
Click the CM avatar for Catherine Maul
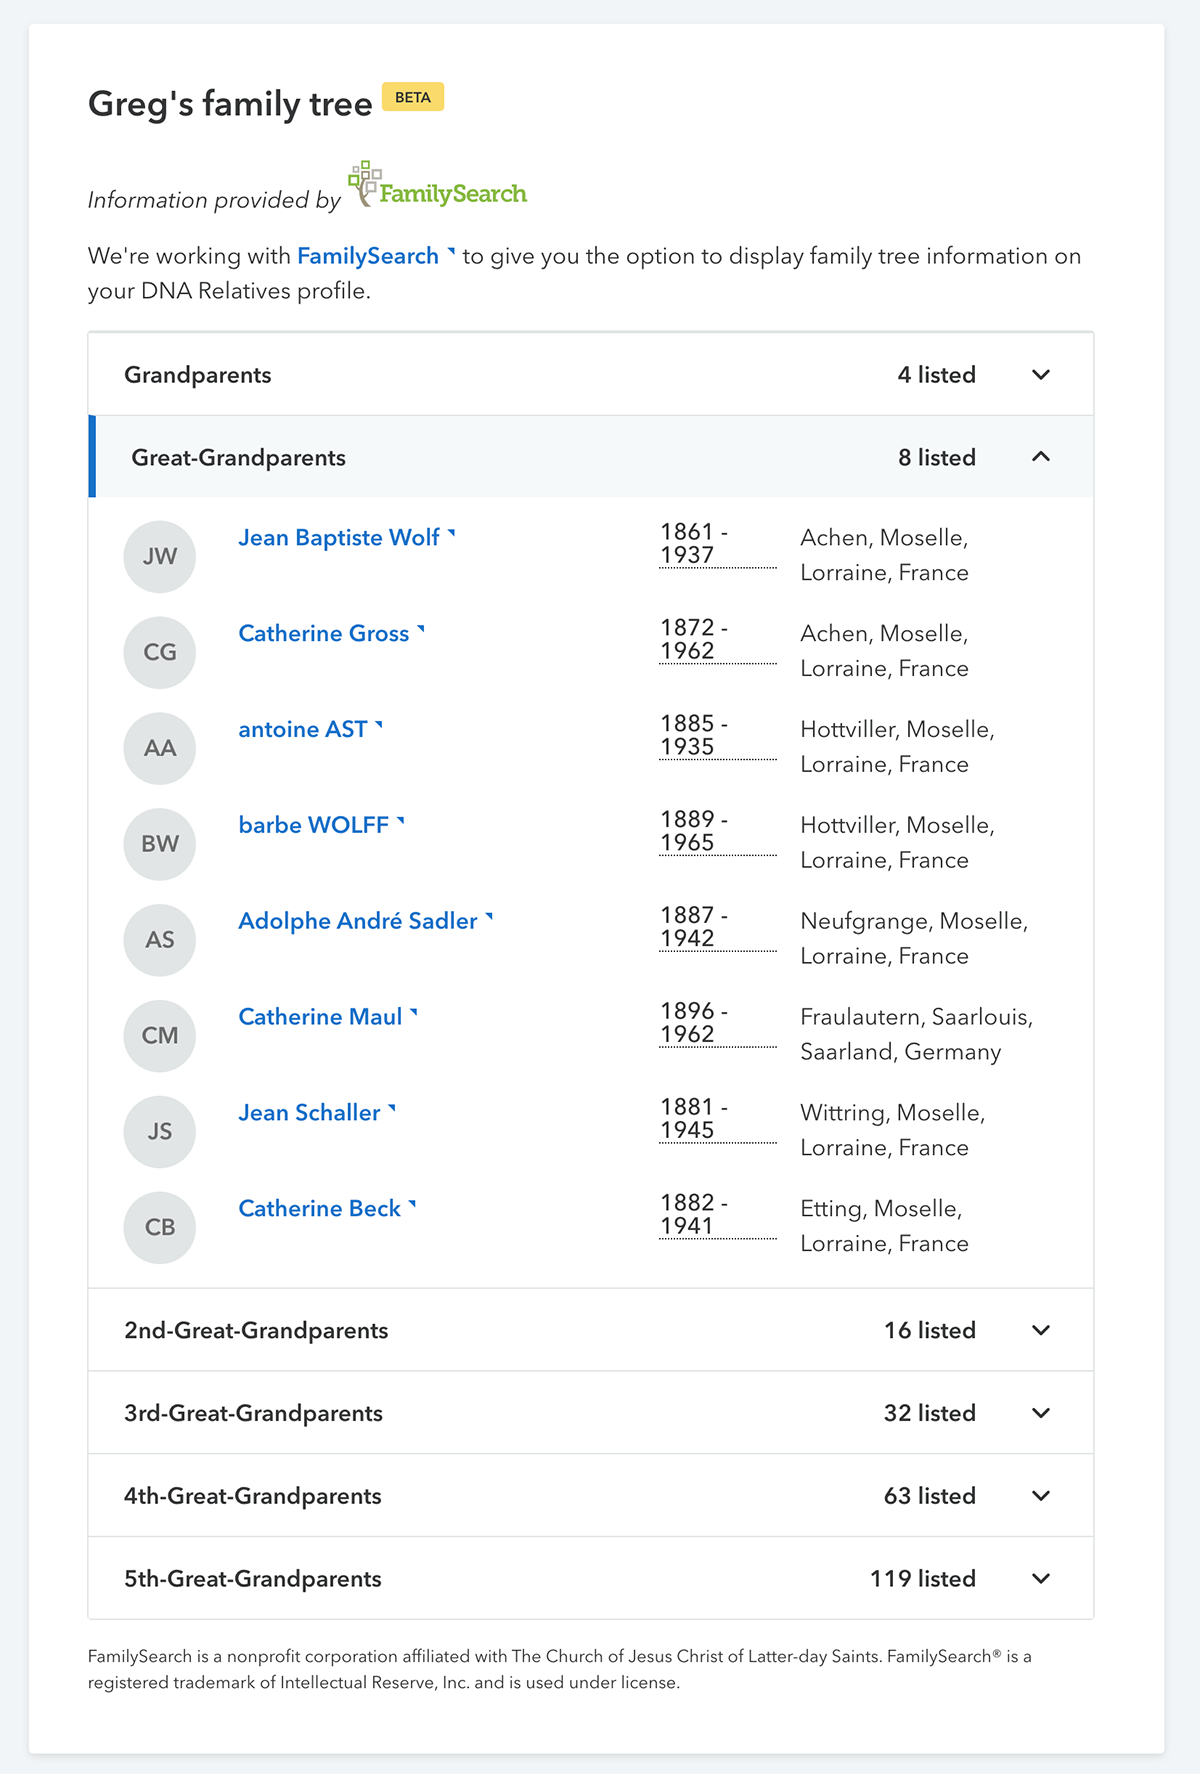[x=159, y=1035]
